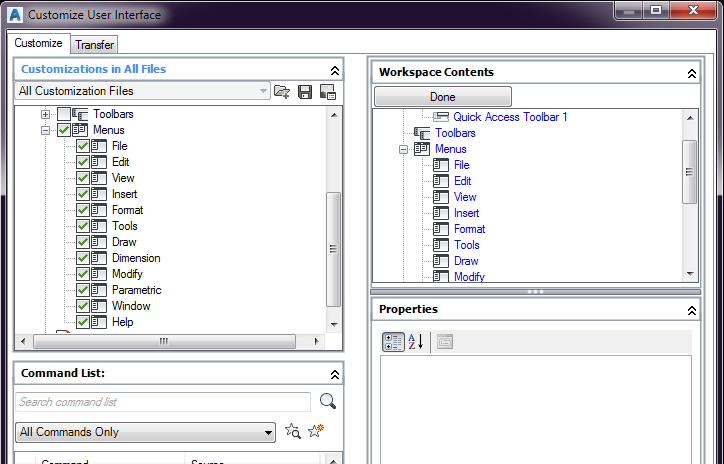Click the Done button
This screenshot has width=724, height=464.
coord(443,96)
